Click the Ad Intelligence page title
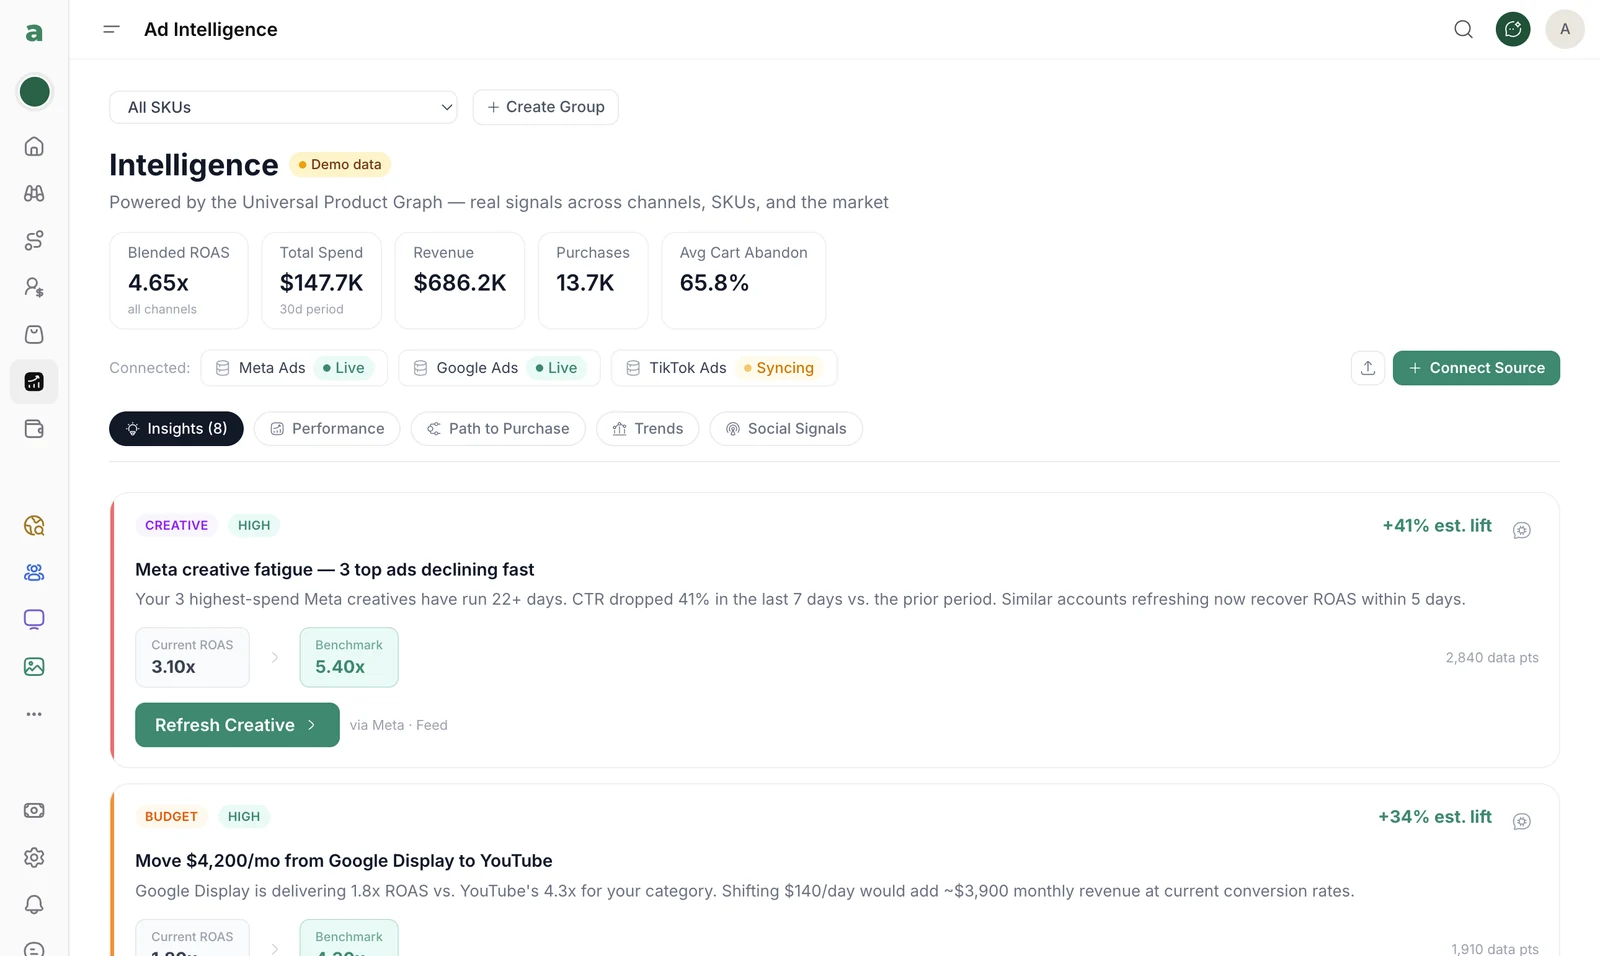 pyautogui.click(x=211, y=29)
